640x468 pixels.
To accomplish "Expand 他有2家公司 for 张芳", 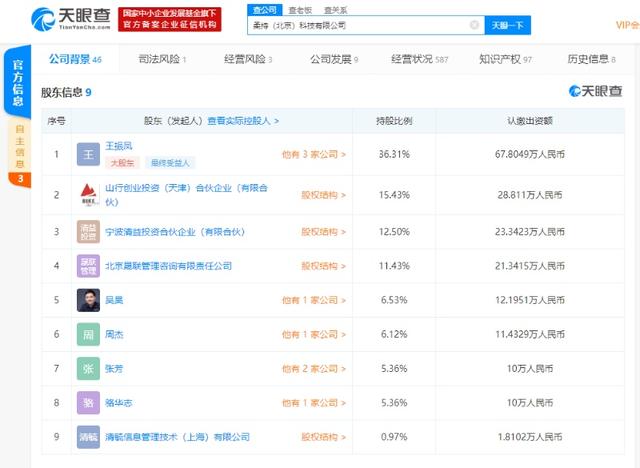I will 313,369.
